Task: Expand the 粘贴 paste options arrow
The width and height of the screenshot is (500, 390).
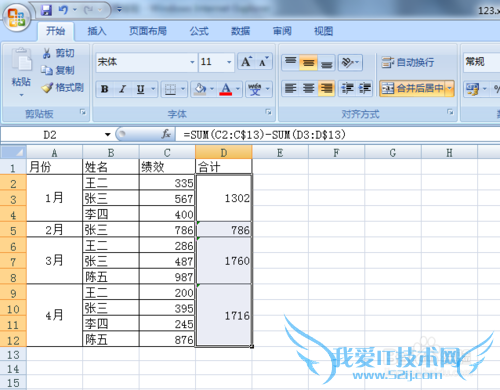Action: point(21,95)
